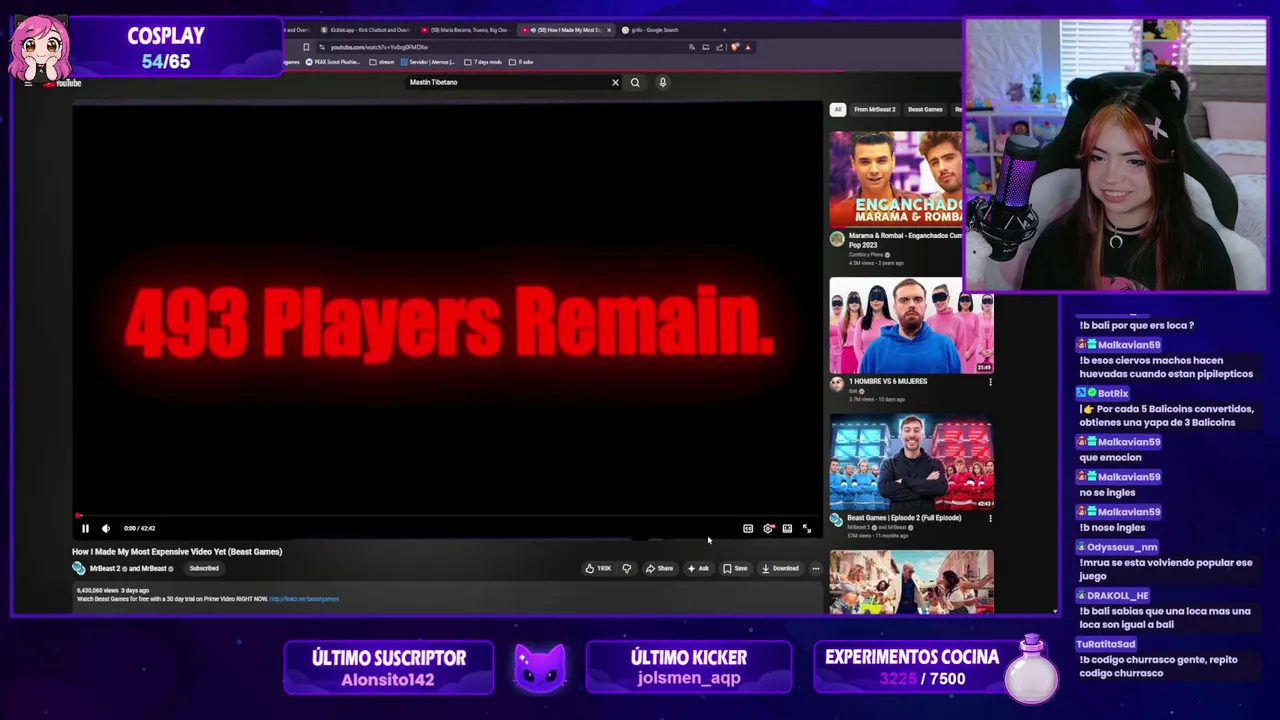Image resolution: width=1280 pixels, height=720 pixels.
Task: Download the video
Action: coord(780,568)
